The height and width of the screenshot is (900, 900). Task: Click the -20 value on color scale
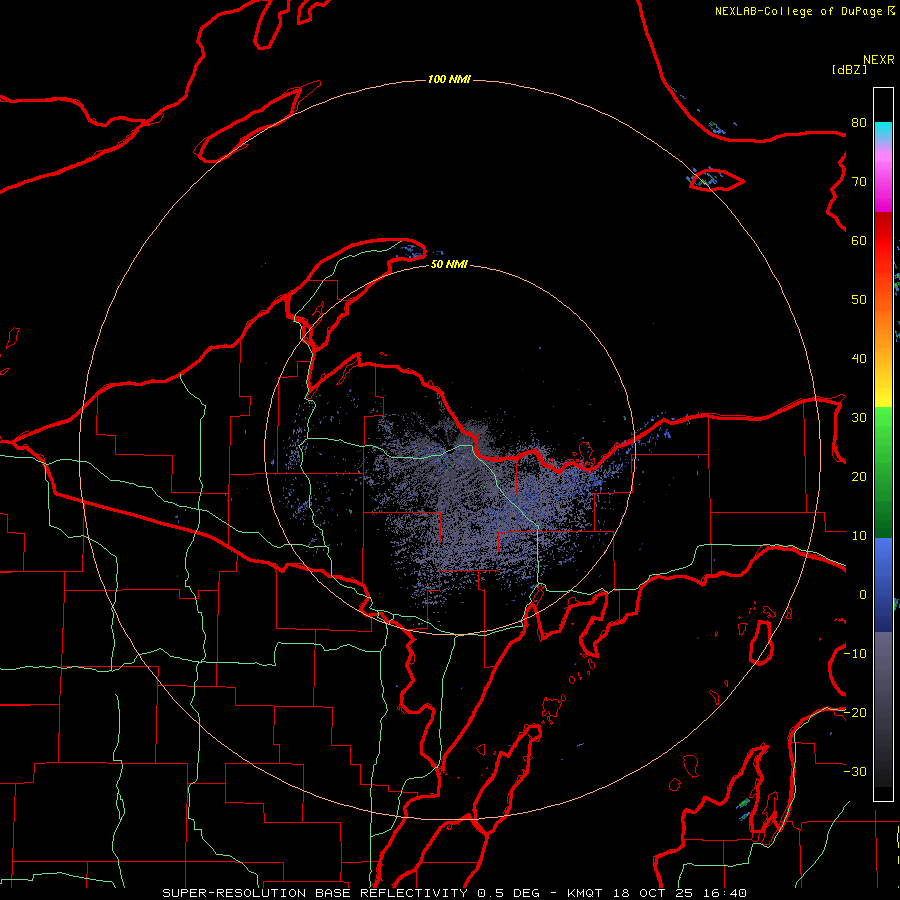pyautogui.click(x=855, y=712)
